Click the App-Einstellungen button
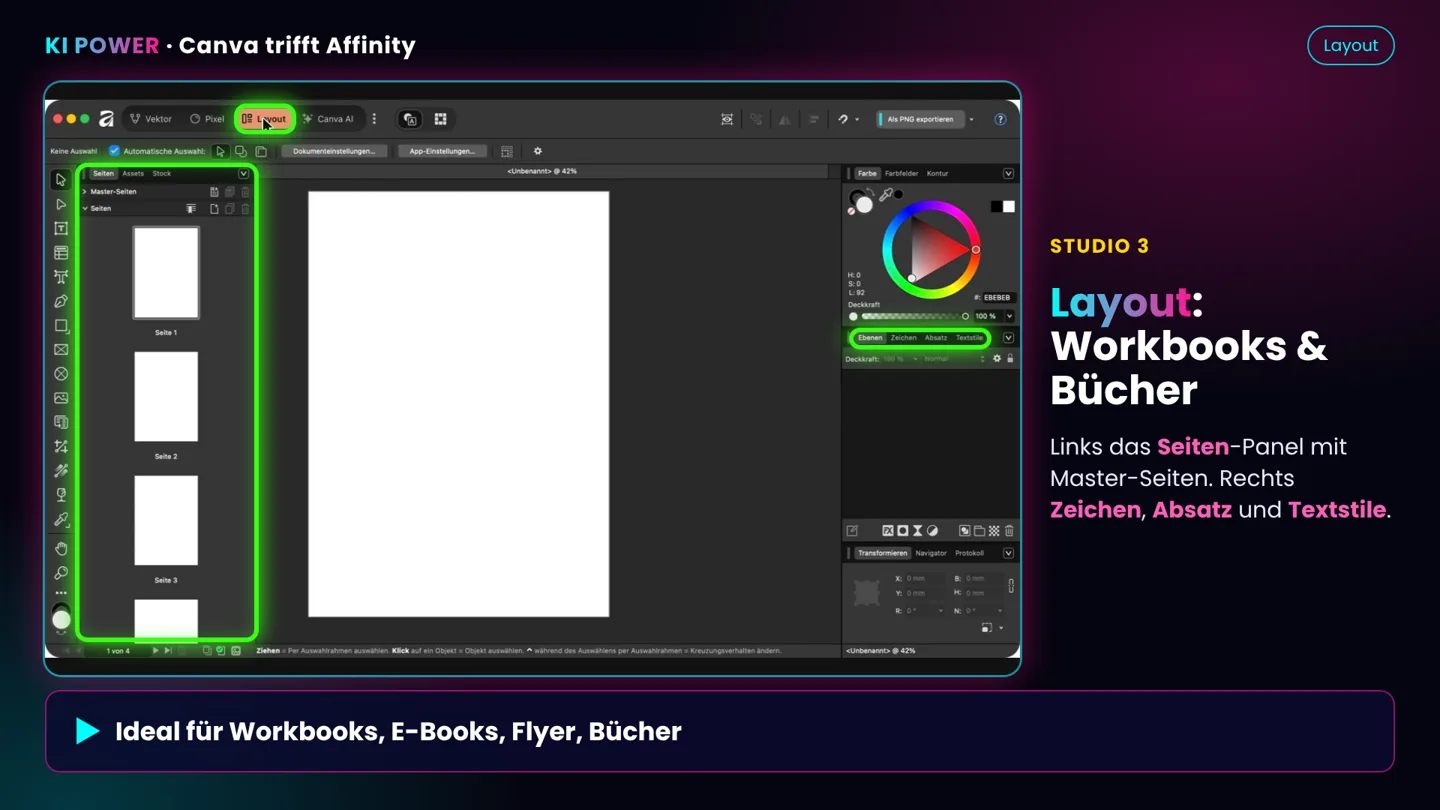The width and height of the screenshot is (1440, 810). 442,151
